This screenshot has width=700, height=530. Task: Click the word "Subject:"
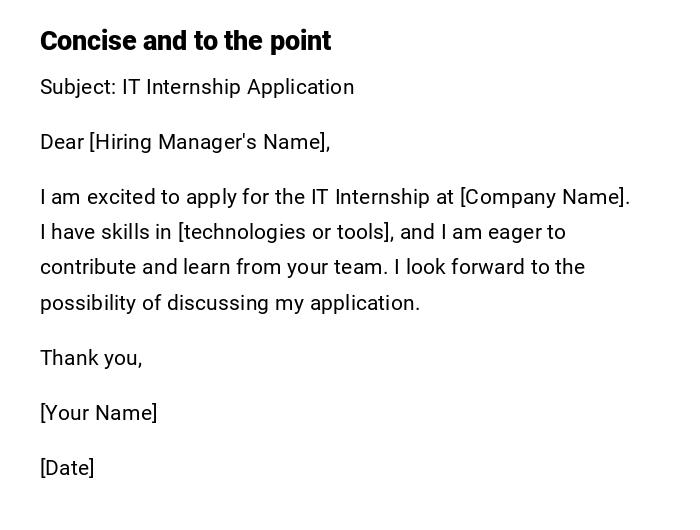[x=78, y=87]
